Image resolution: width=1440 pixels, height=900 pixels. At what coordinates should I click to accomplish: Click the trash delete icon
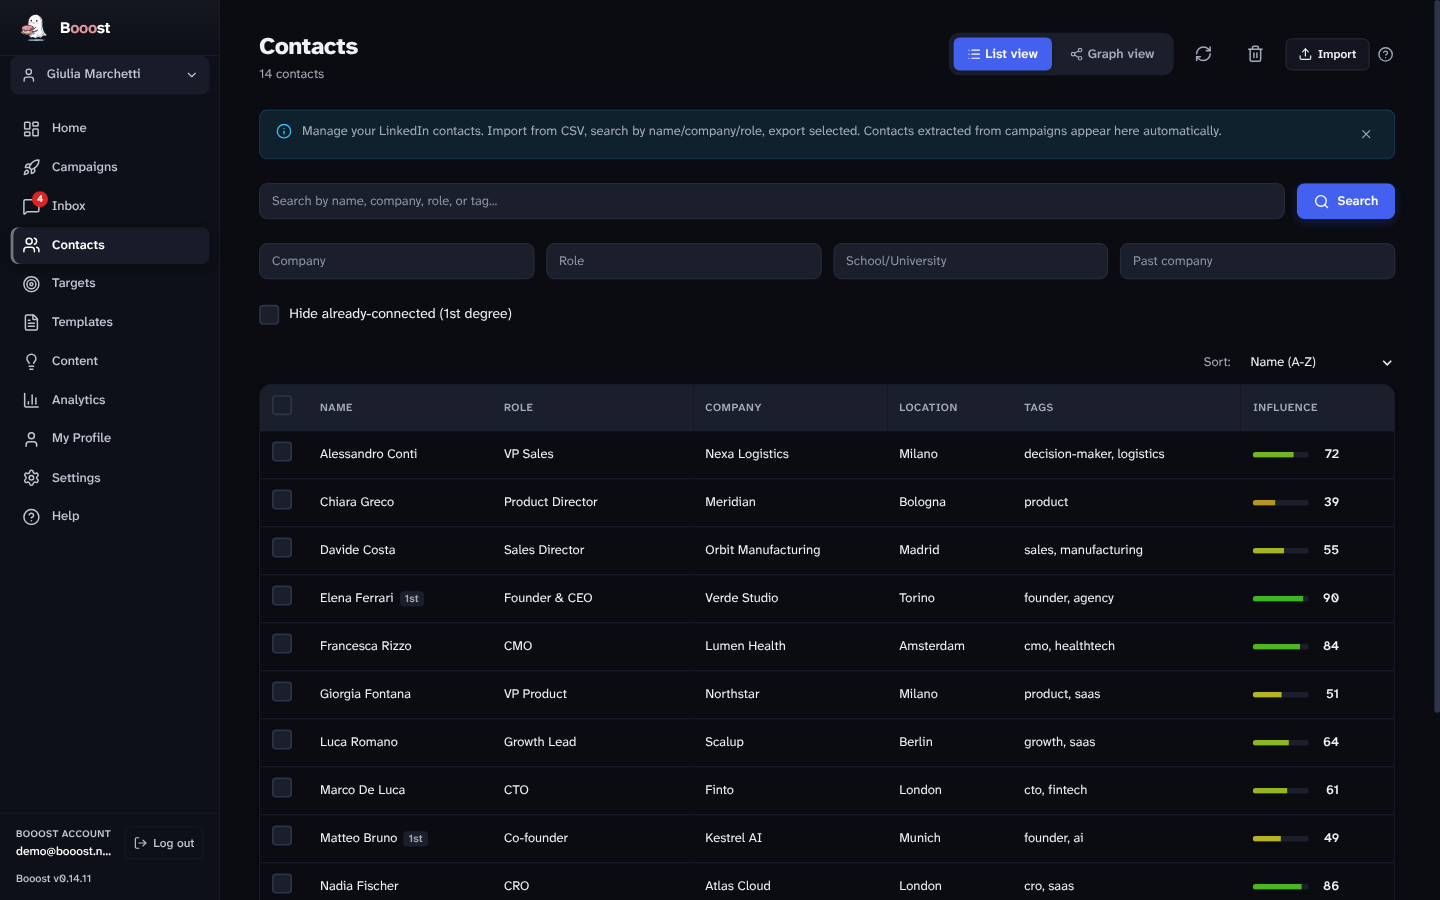click(1255, 54)
